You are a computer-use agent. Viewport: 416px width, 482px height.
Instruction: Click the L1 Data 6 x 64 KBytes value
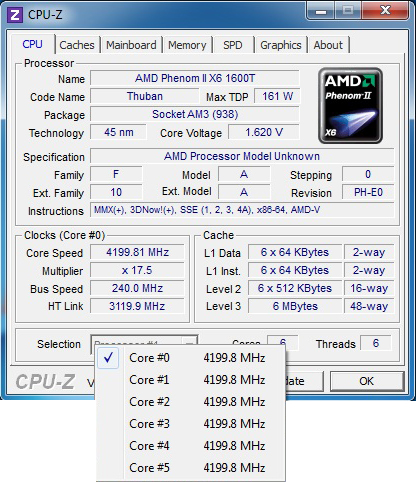tap(295, 252)
